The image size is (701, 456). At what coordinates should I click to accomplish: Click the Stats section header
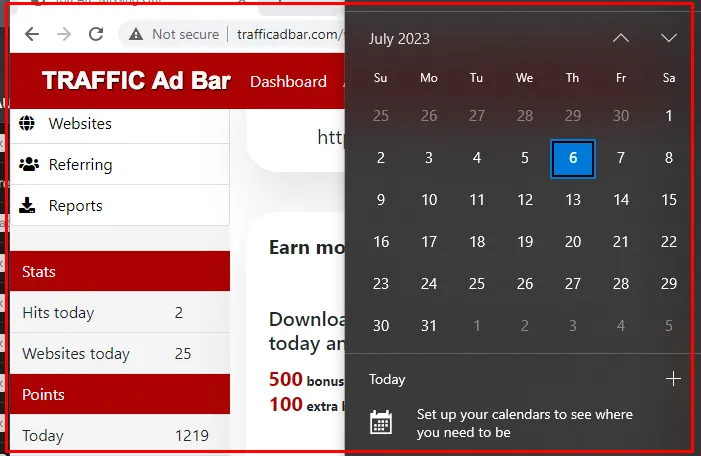click(x=120, y=271)
